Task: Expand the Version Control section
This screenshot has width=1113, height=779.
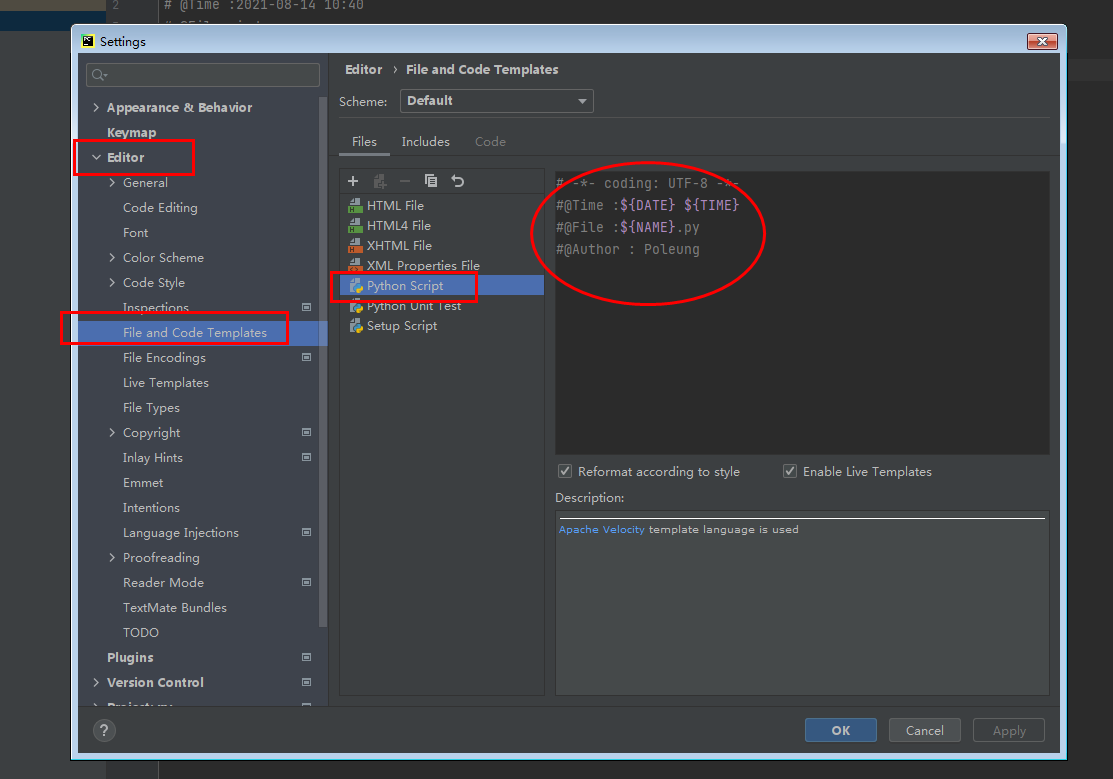Action: pos(97,682)
